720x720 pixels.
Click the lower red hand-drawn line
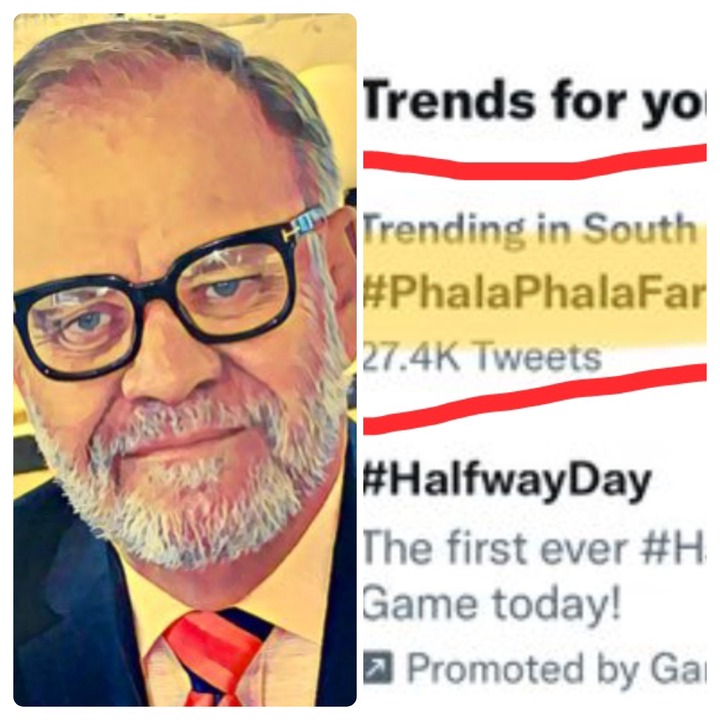click(x=534, y=399)
